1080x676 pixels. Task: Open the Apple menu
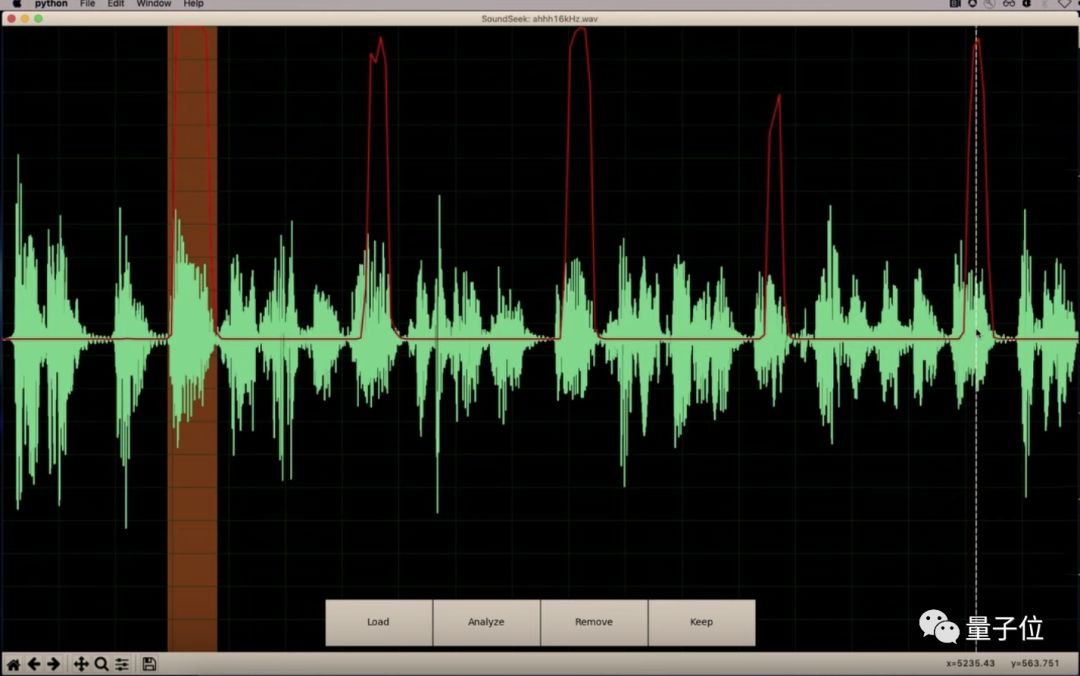coord(17,3)
